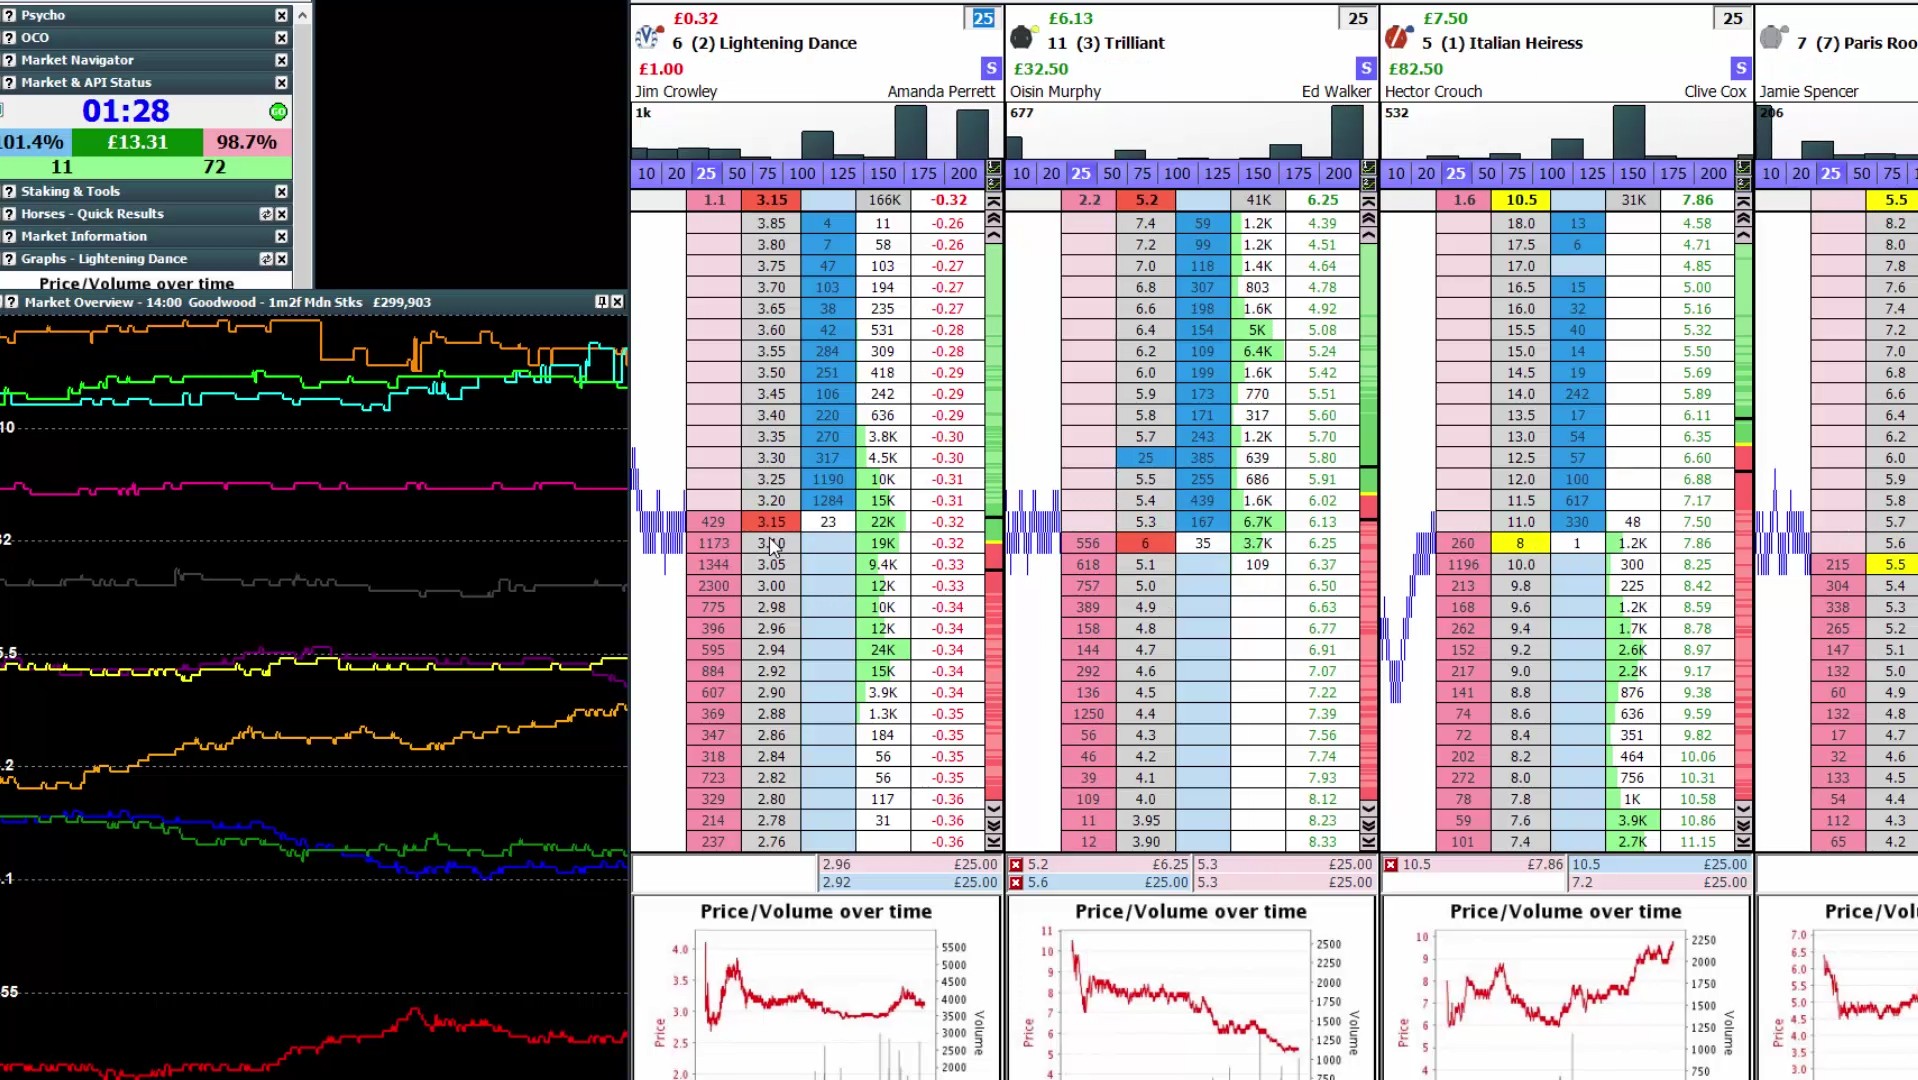Step down one row on Trilliant ladder
This screenshot has height=1080, width=1918.
[x=1369, y=808]
